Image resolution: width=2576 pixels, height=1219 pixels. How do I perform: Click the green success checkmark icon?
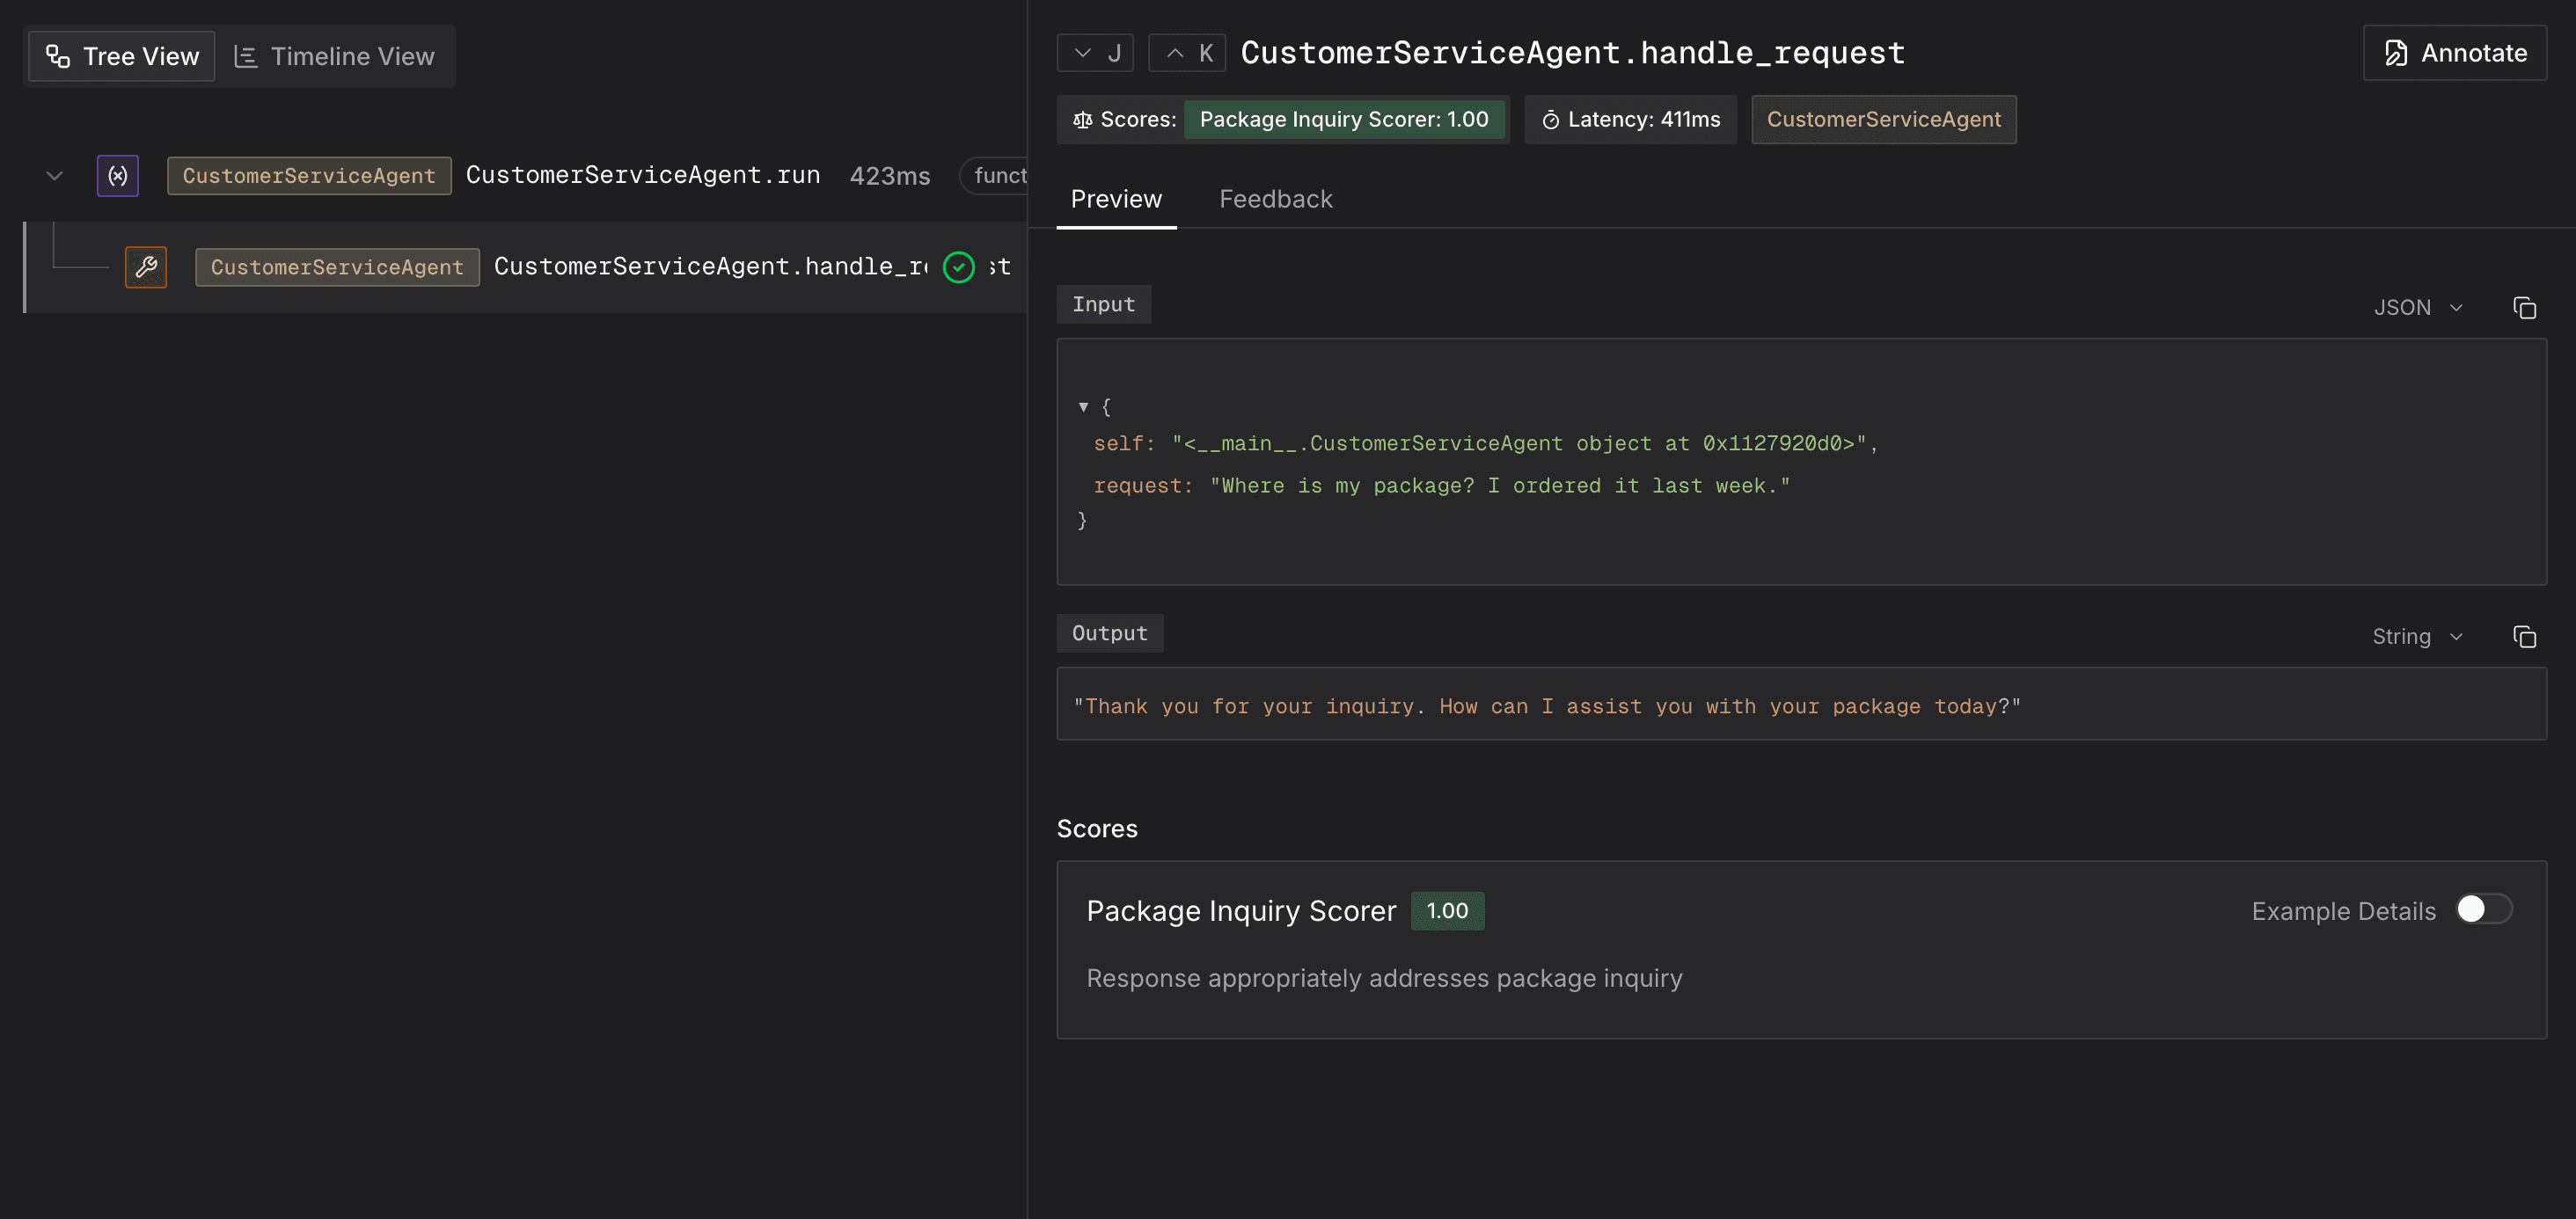(958, 267)
